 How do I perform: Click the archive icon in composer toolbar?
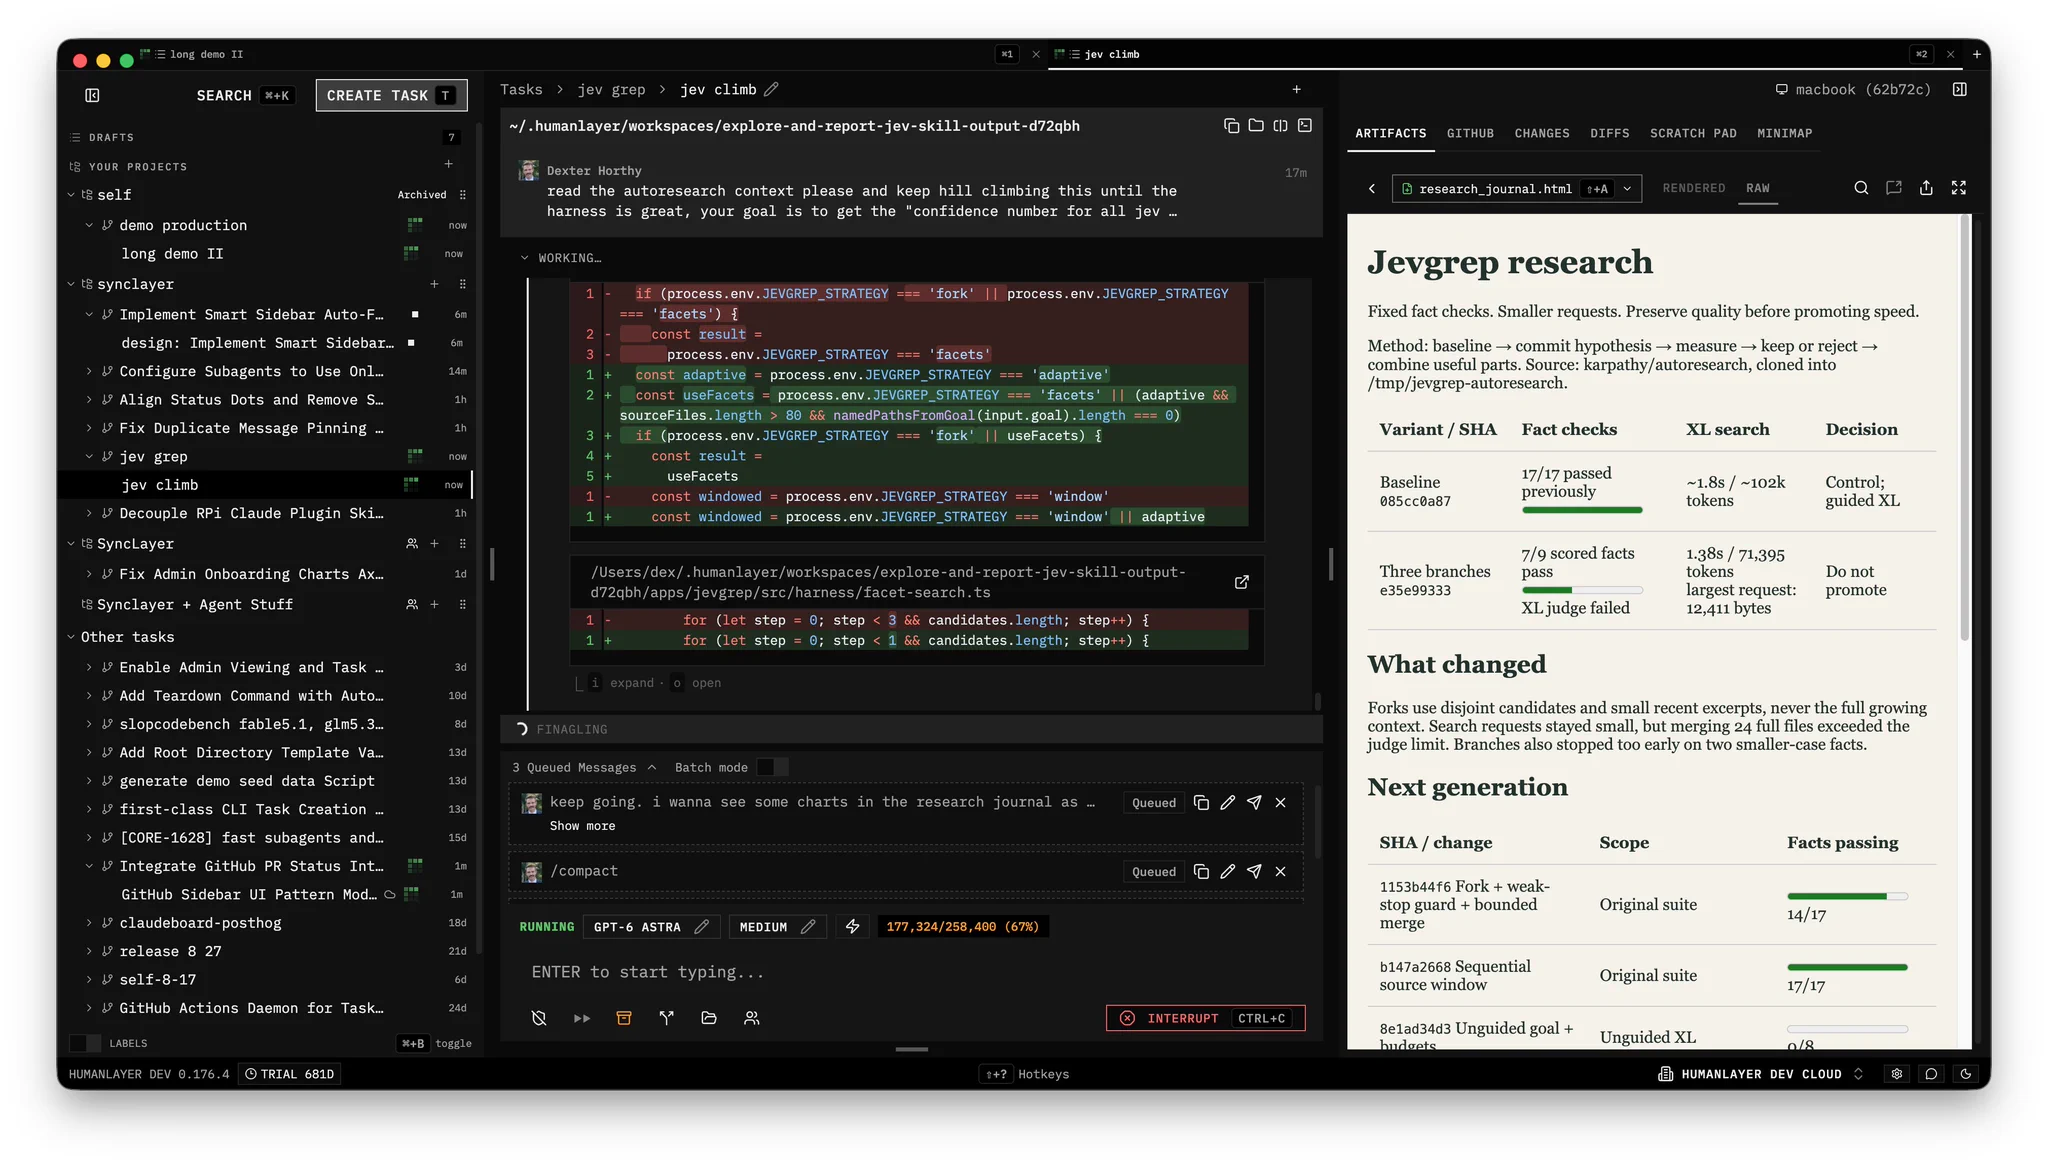[x=624, y=1018]
